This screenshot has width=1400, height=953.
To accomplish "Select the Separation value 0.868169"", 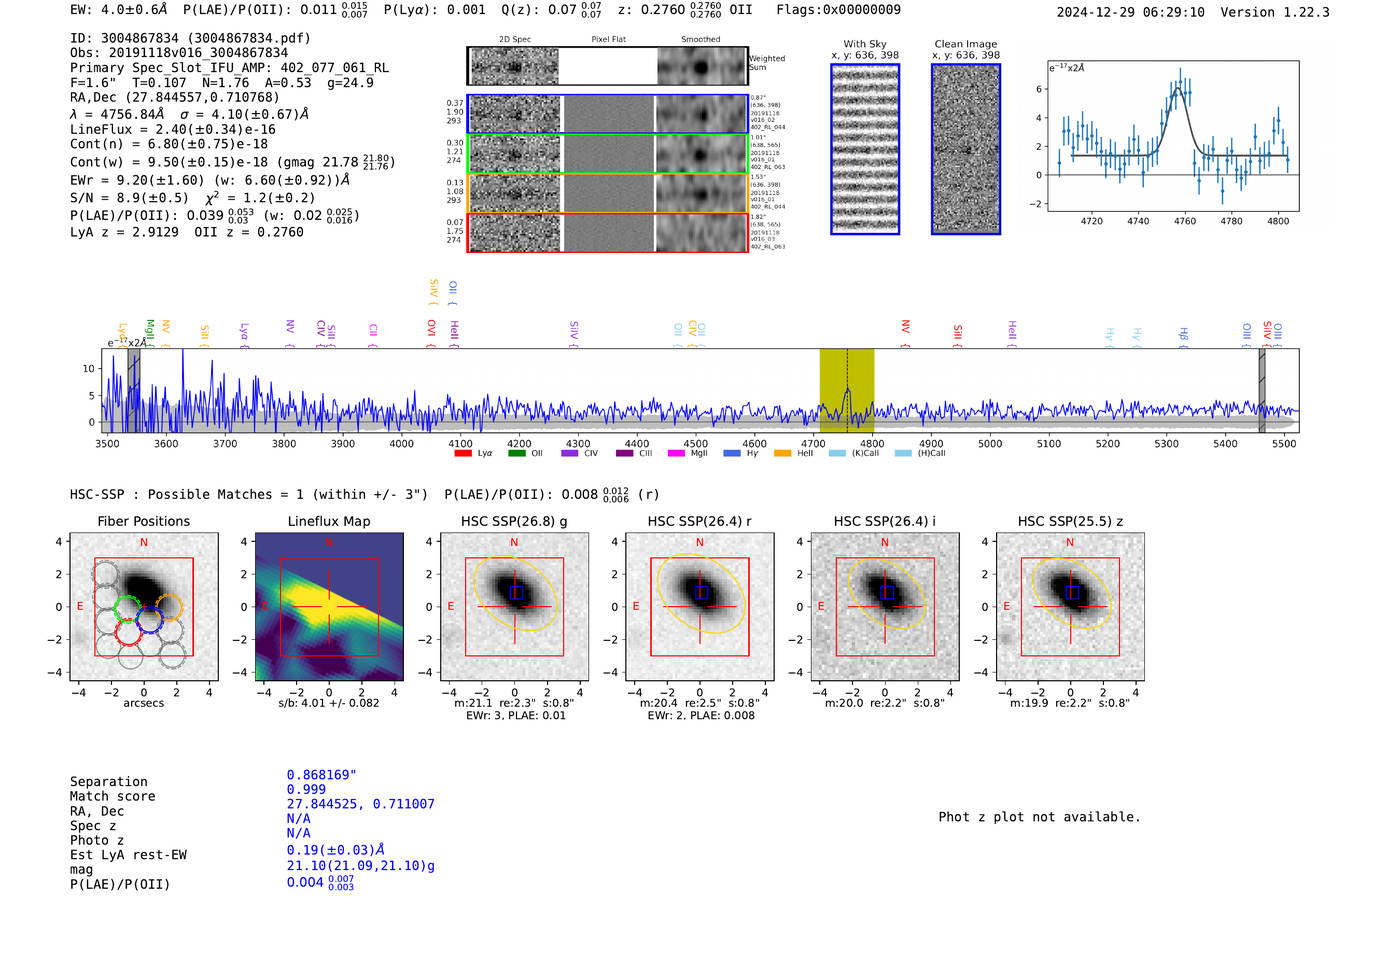I will tap(322, 775).
